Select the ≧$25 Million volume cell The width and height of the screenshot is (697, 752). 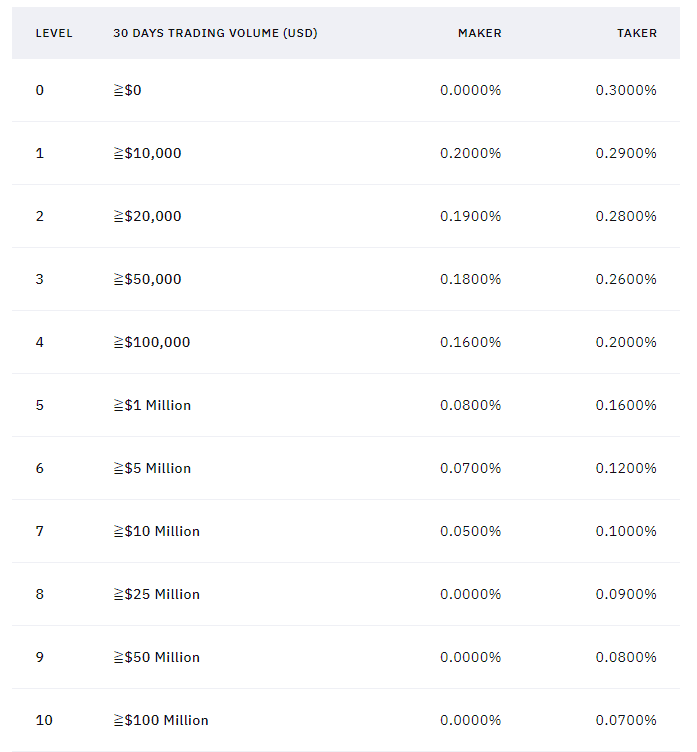pos(156,594)
